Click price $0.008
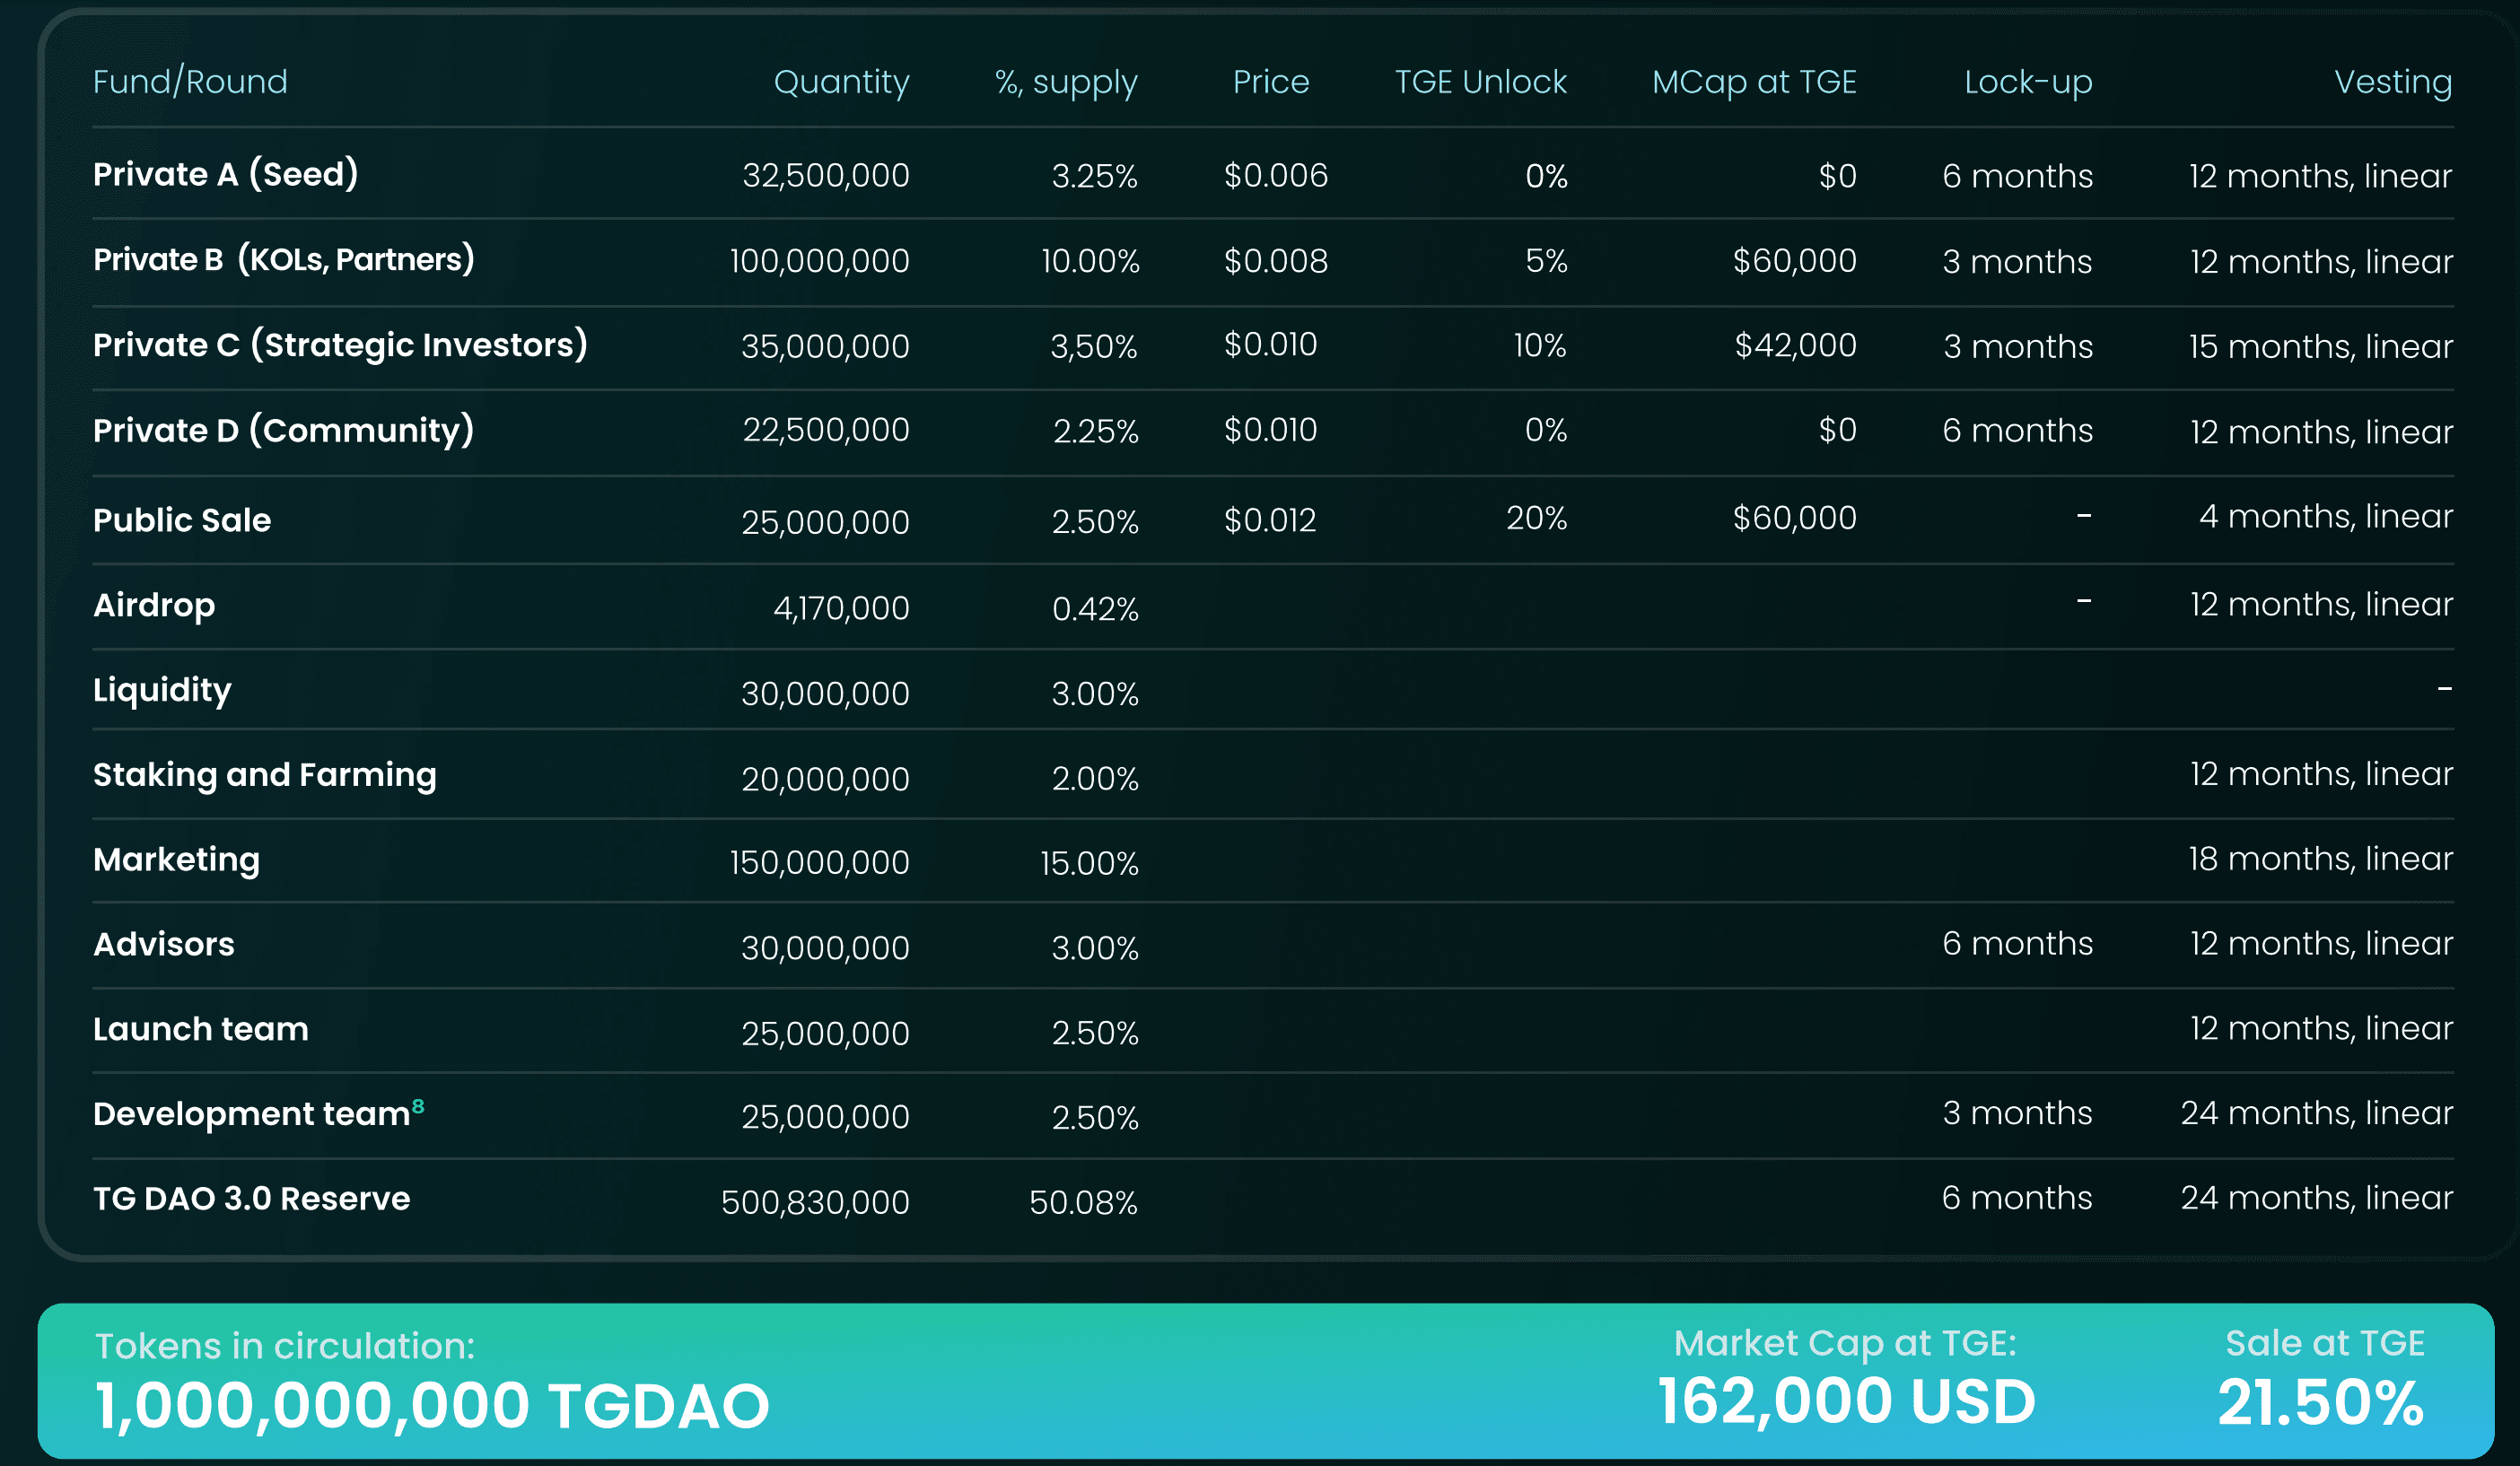2520x1466 pixels. pos(1276,261)
